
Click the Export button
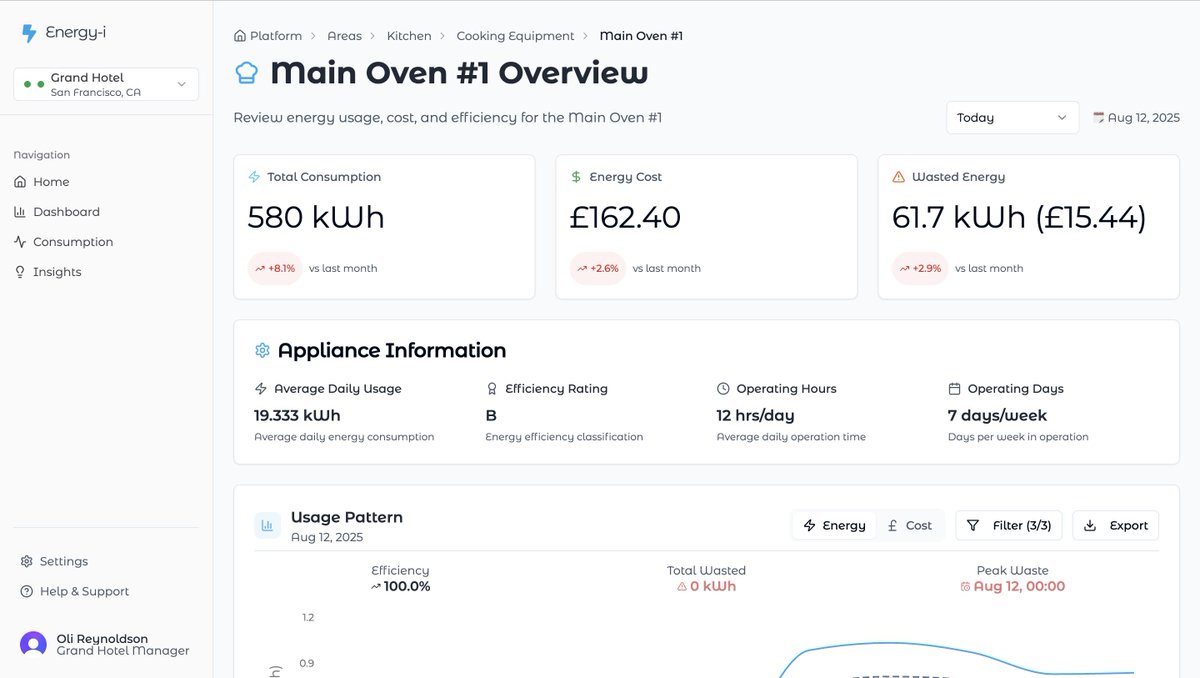pos(1116,525)
